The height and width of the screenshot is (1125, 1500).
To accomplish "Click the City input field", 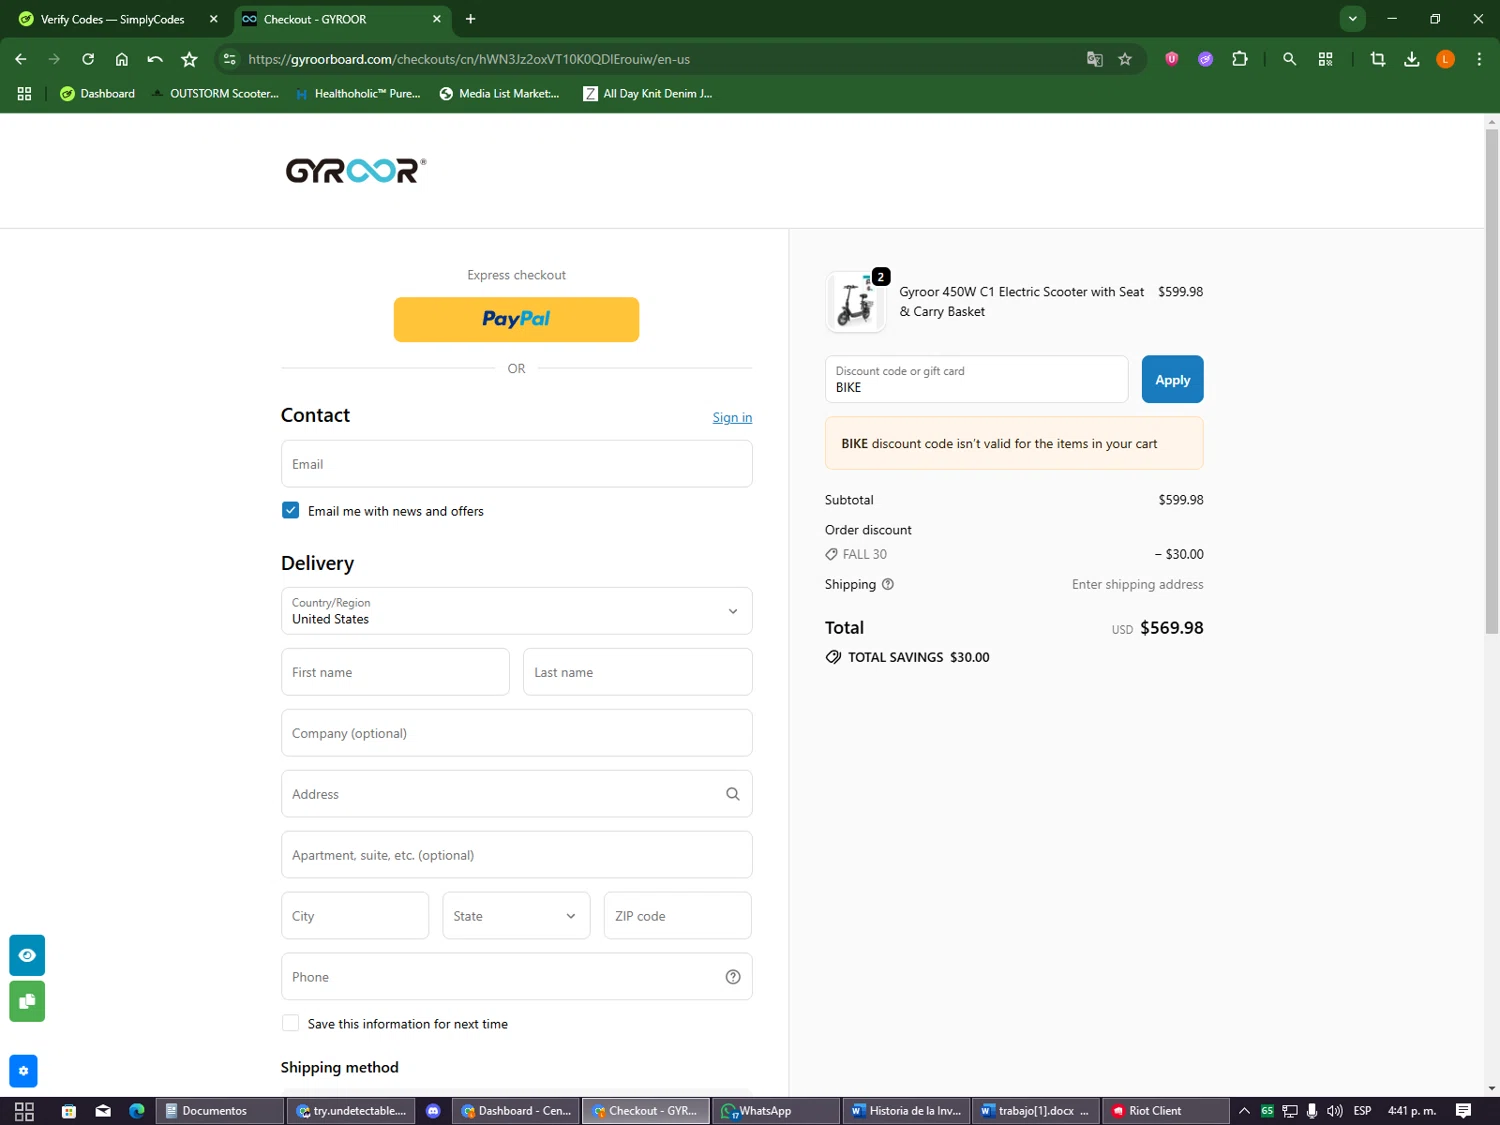I will click(x=355, y=916).
